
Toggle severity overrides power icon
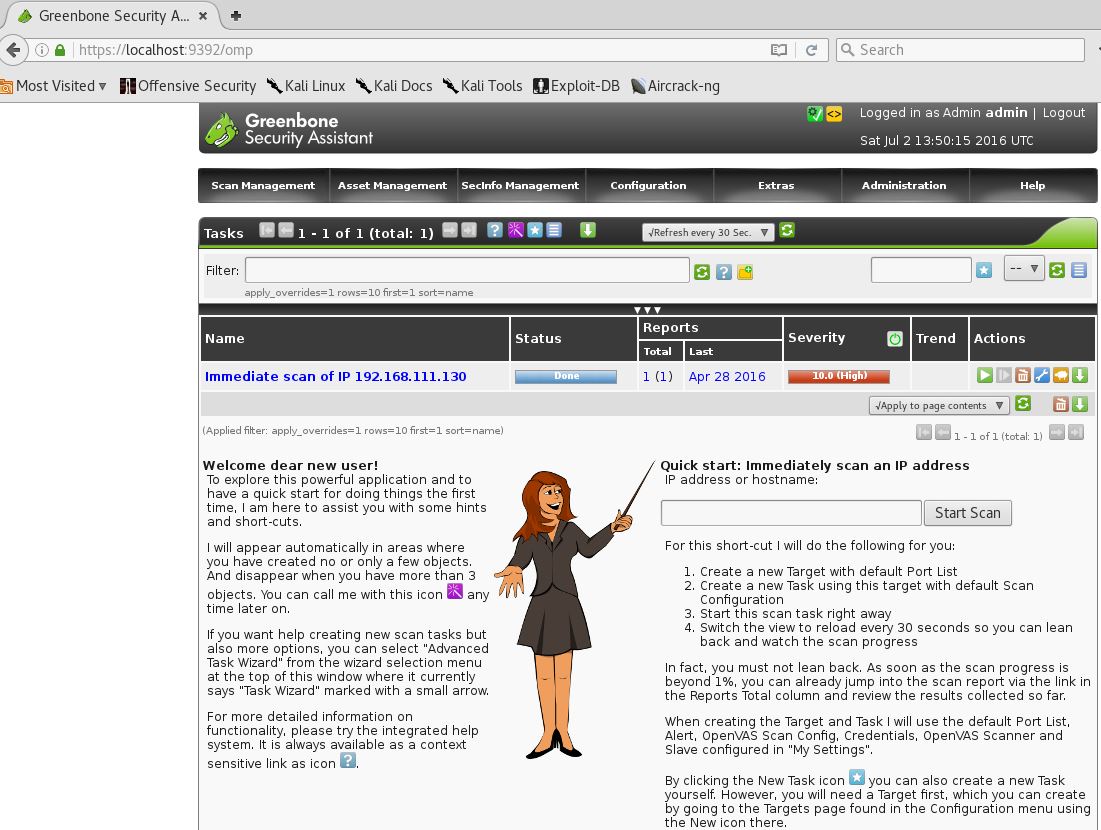coord(895,338)
